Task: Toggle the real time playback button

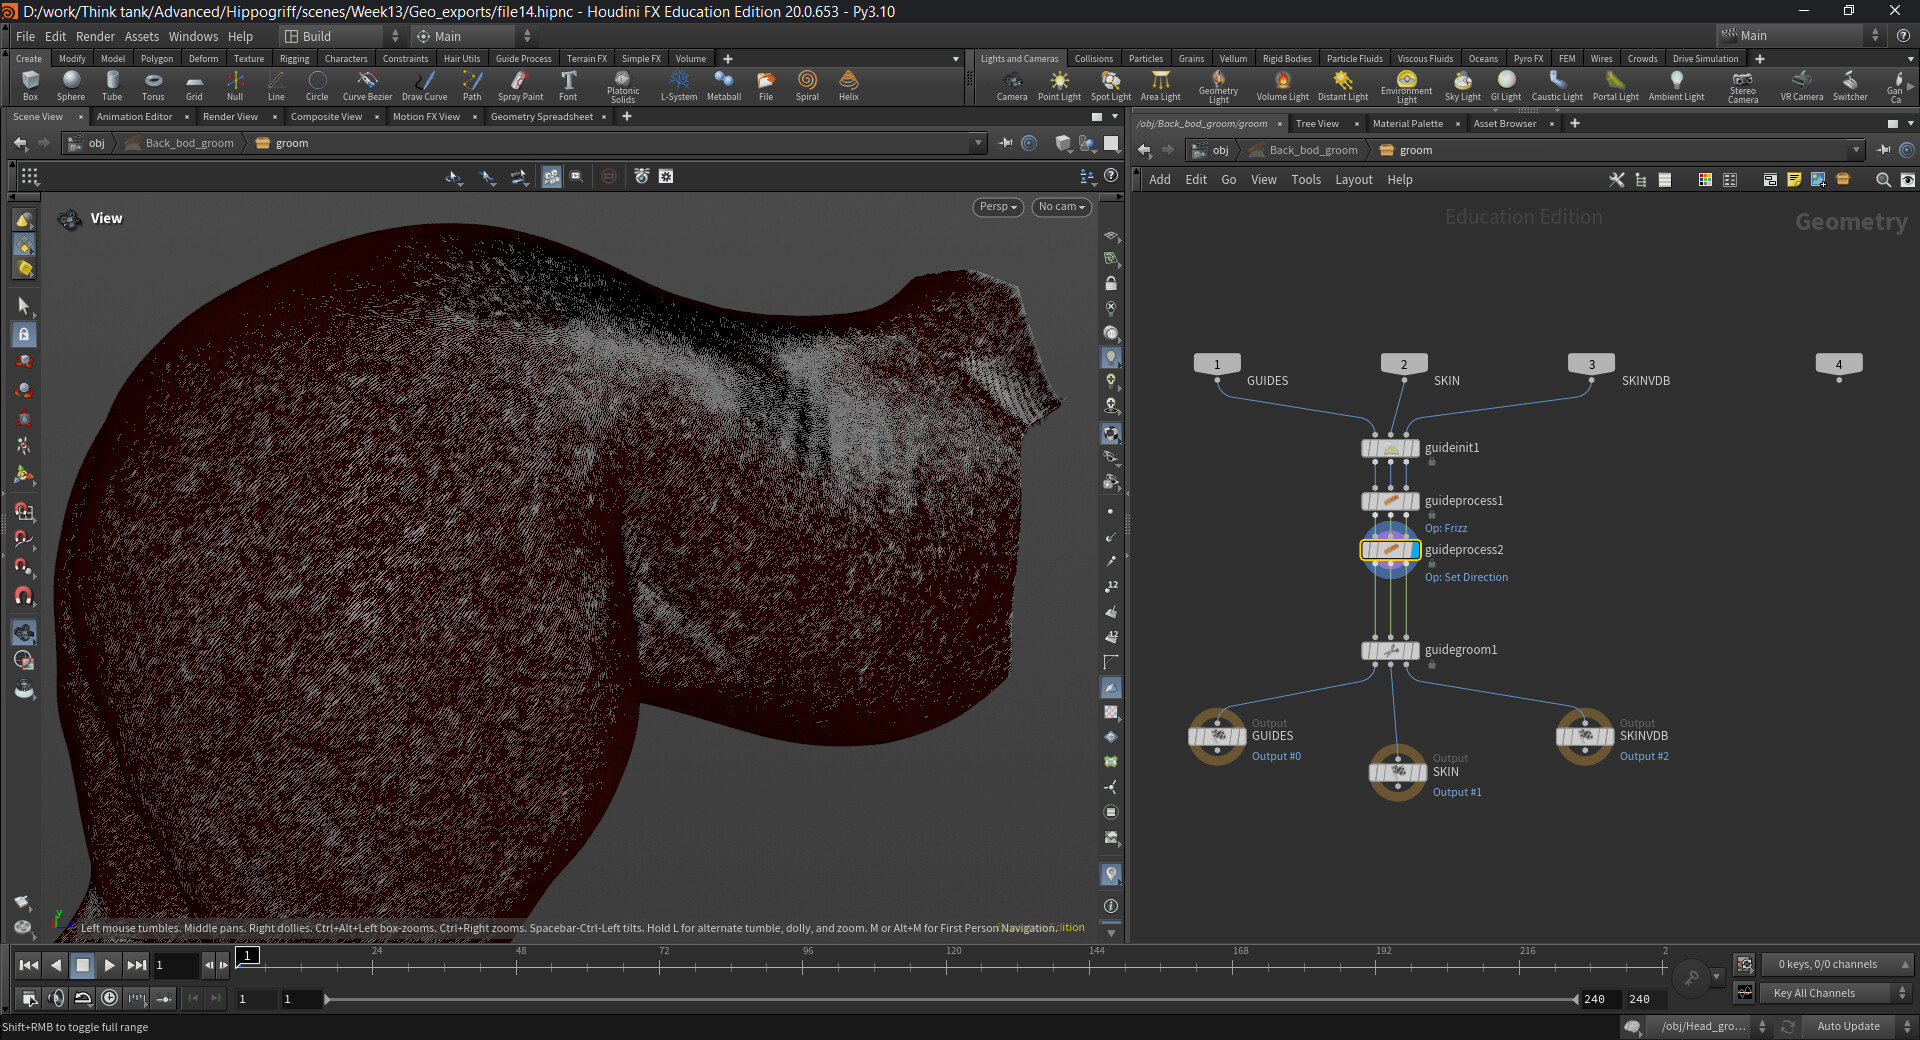Action: (109, 998)
